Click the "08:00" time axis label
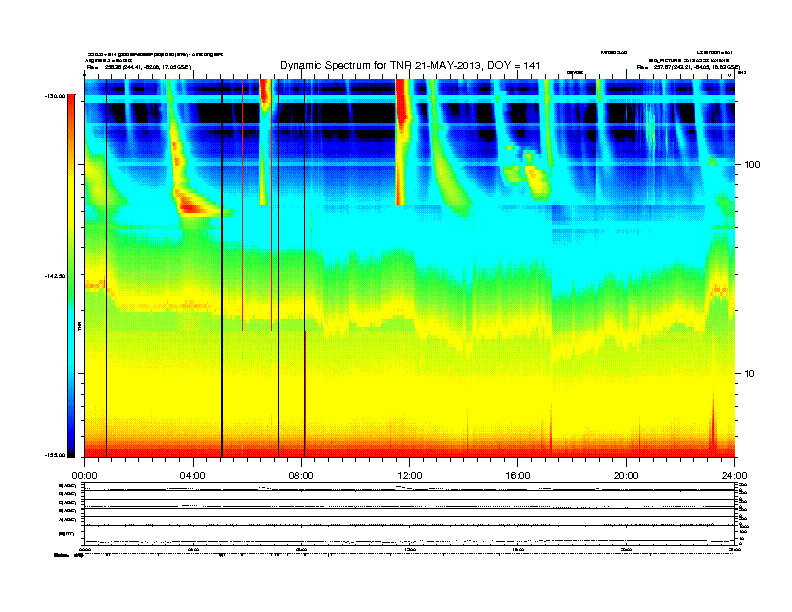792x612 pixels. [301, 476]
